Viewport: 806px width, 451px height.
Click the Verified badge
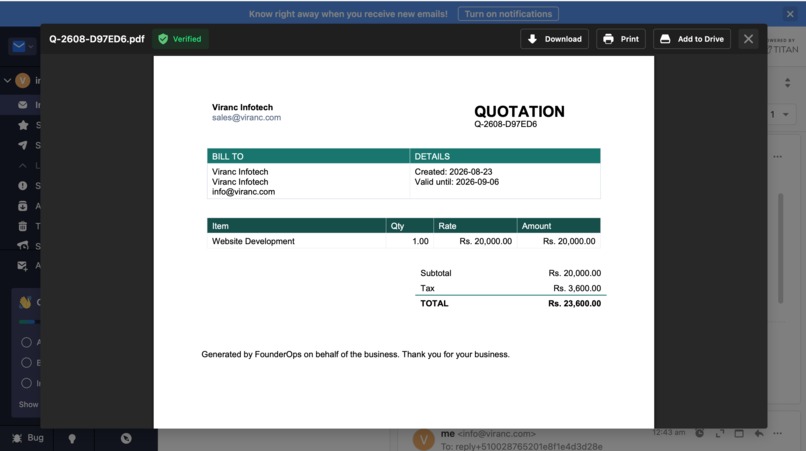coord(180,39)
